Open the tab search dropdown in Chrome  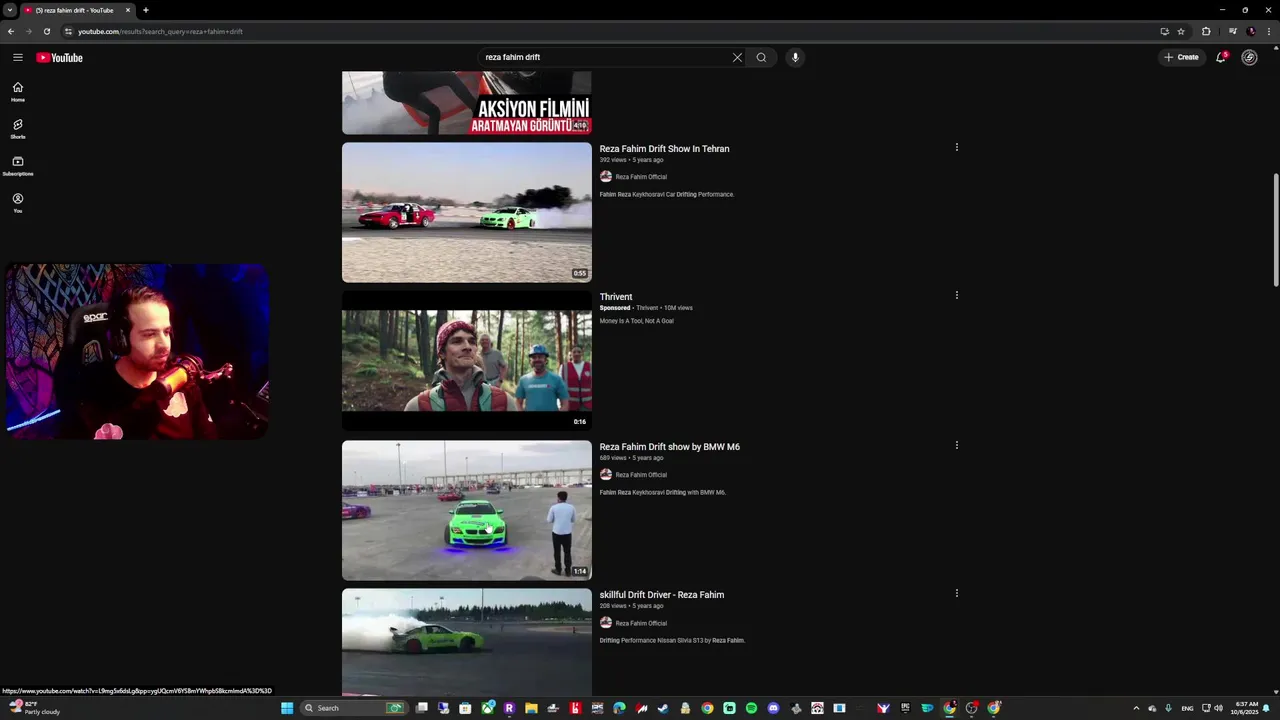pos(9,10)
